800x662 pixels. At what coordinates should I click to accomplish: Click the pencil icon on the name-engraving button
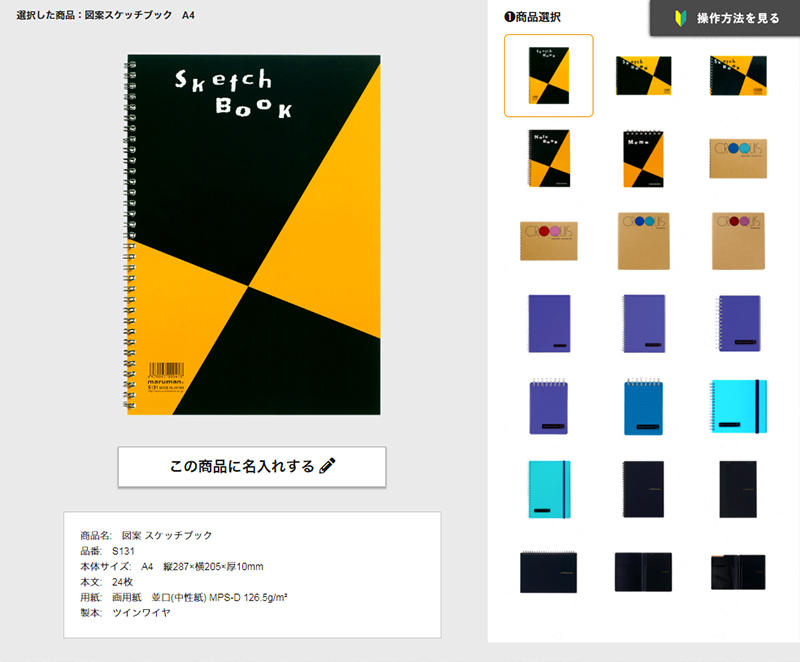(x=327, y=466)
